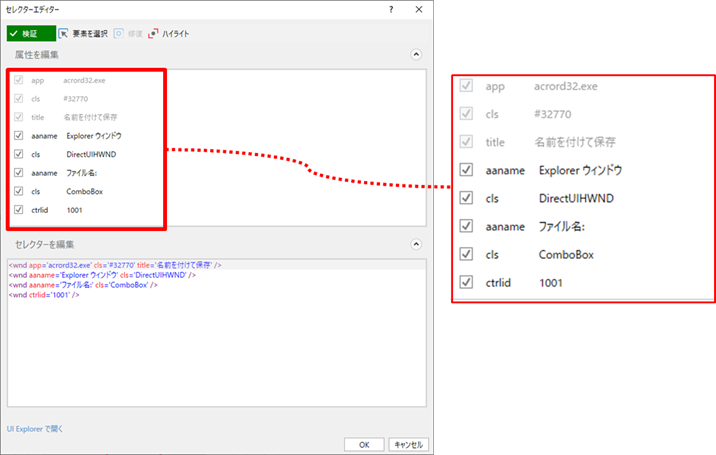Click the 修復 repair toolbar item
This screenshot has height=455, width=716.
tap(128, 33)
